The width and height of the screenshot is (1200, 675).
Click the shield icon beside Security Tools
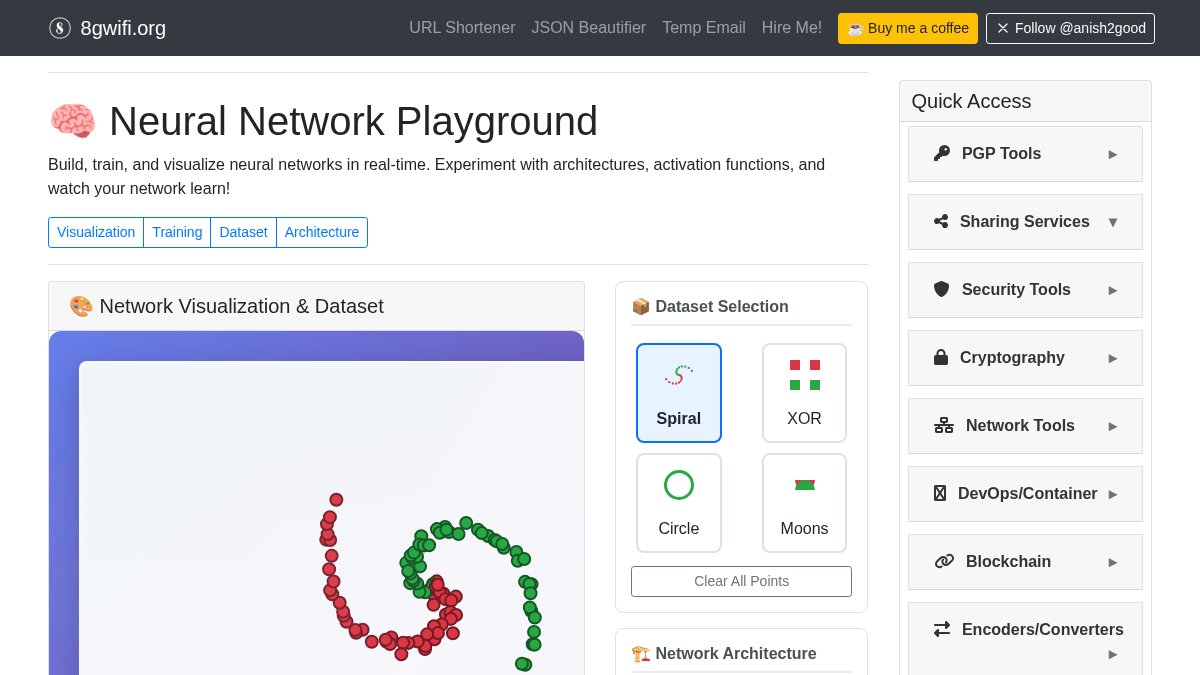941,289
